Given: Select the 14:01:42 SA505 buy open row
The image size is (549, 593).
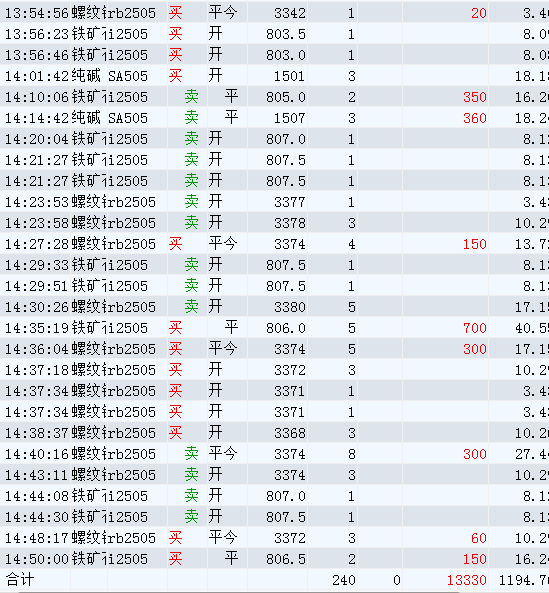Looking at the screenshot, I should tap(274, 76).
